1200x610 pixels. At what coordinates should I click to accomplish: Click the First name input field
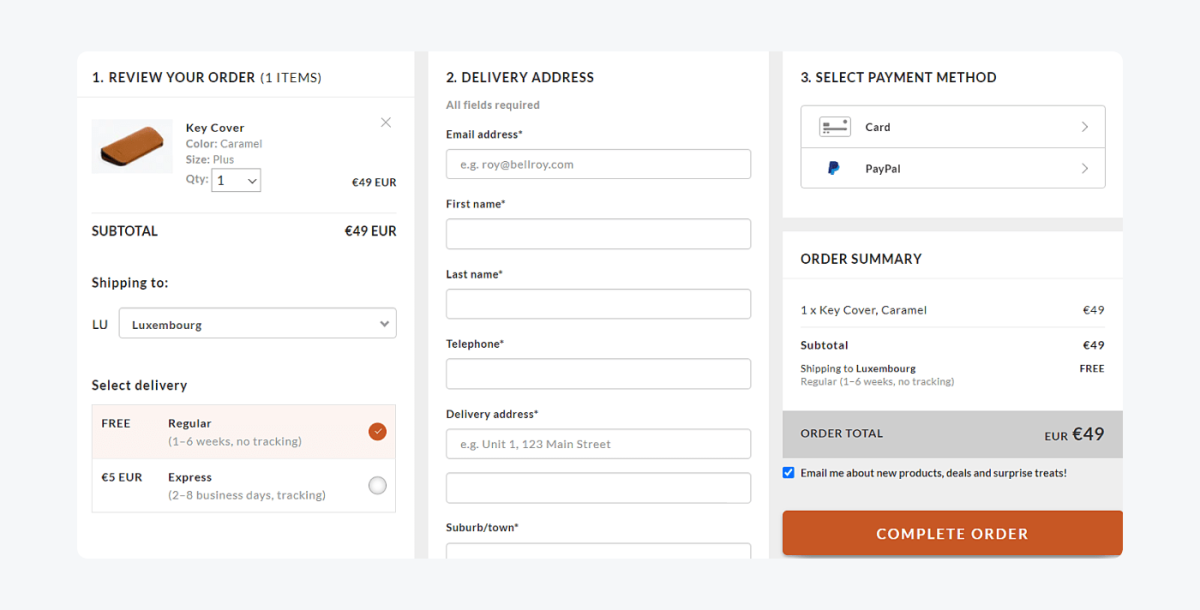click(598, 233)
